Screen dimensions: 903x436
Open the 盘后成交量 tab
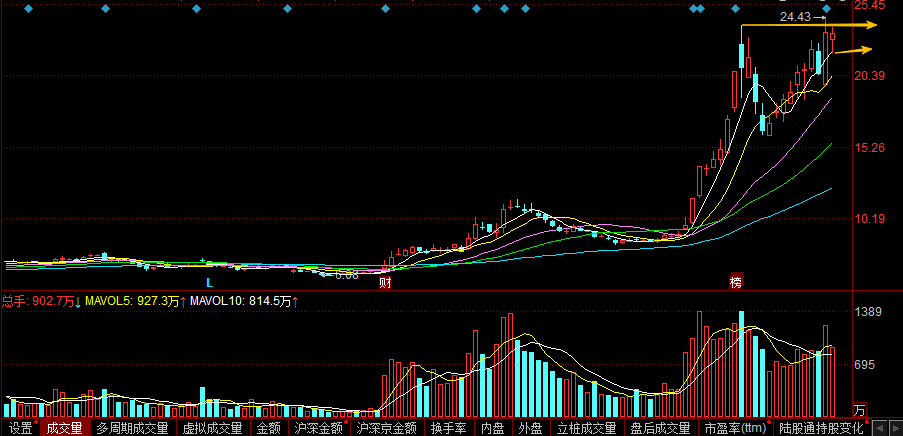[661, 428]
